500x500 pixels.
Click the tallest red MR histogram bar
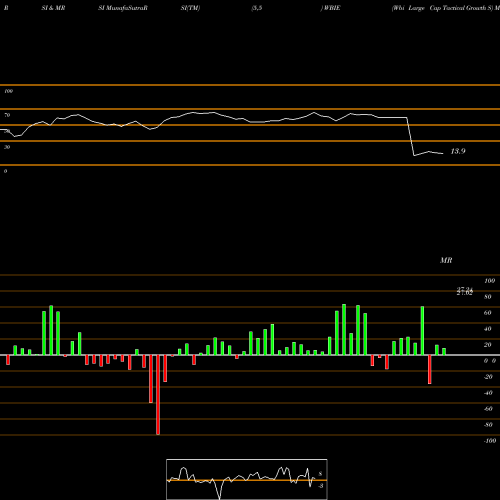coord(158,395)
